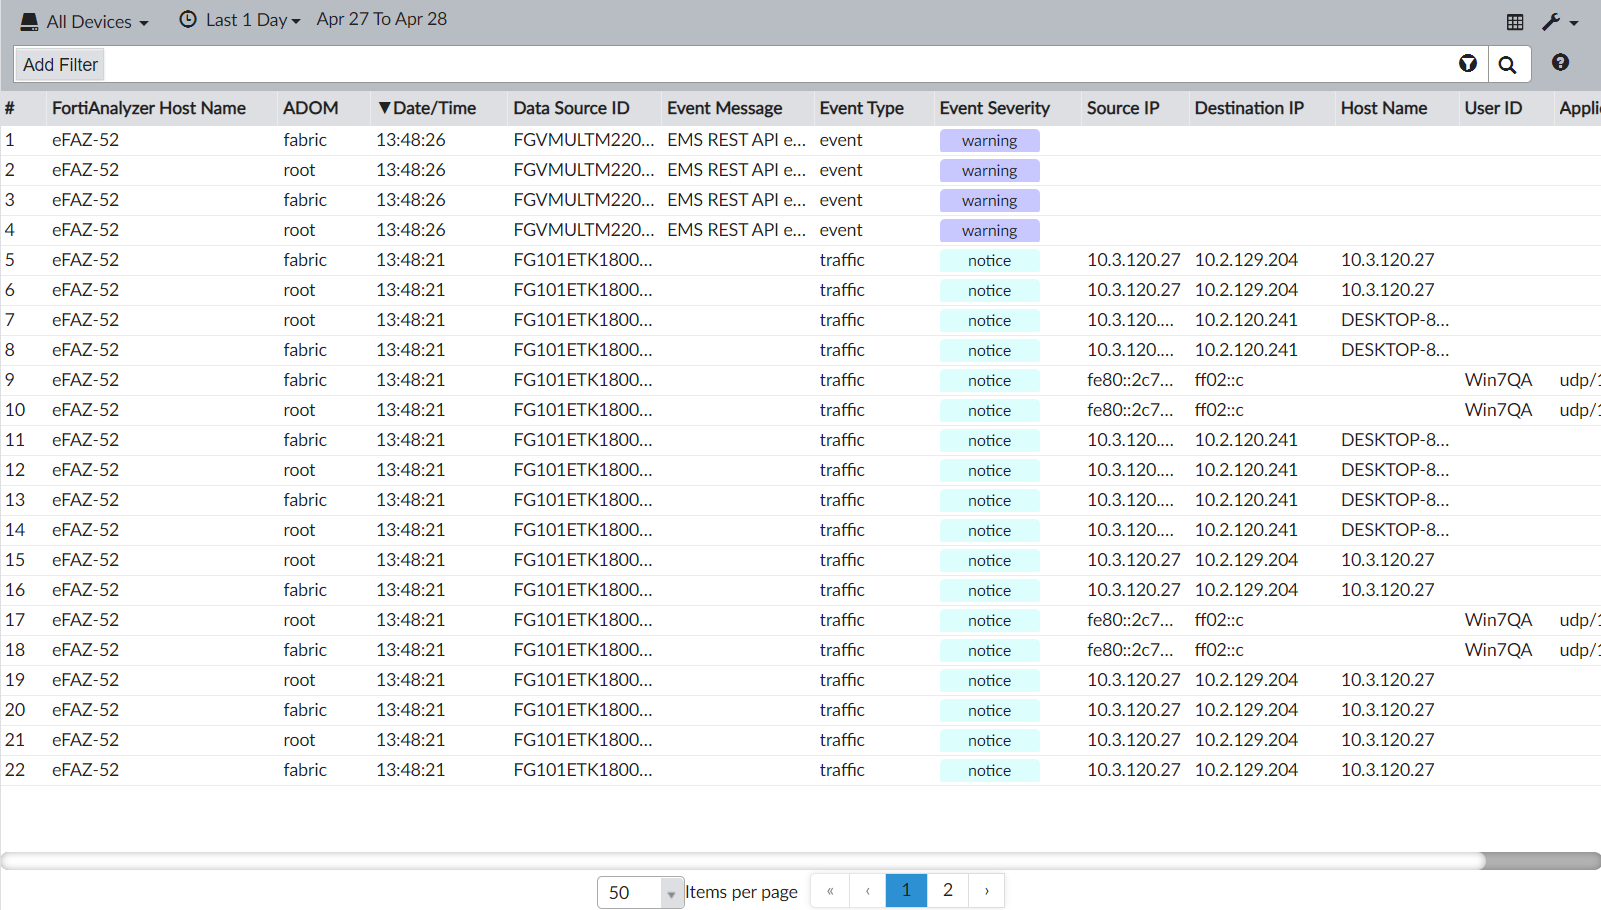Click the warning severity badge on row 1
The image size is (1601, 910).
[x=989, y=140]
